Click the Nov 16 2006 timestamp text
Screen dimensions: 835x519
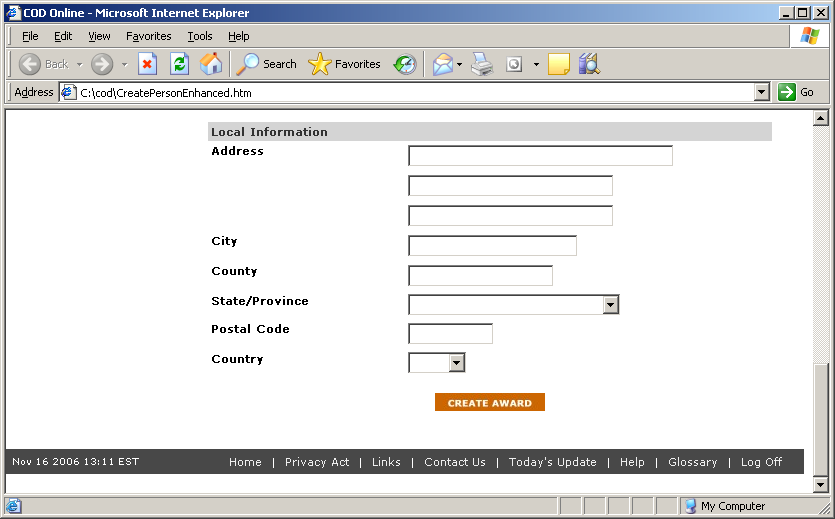[76, 462]
